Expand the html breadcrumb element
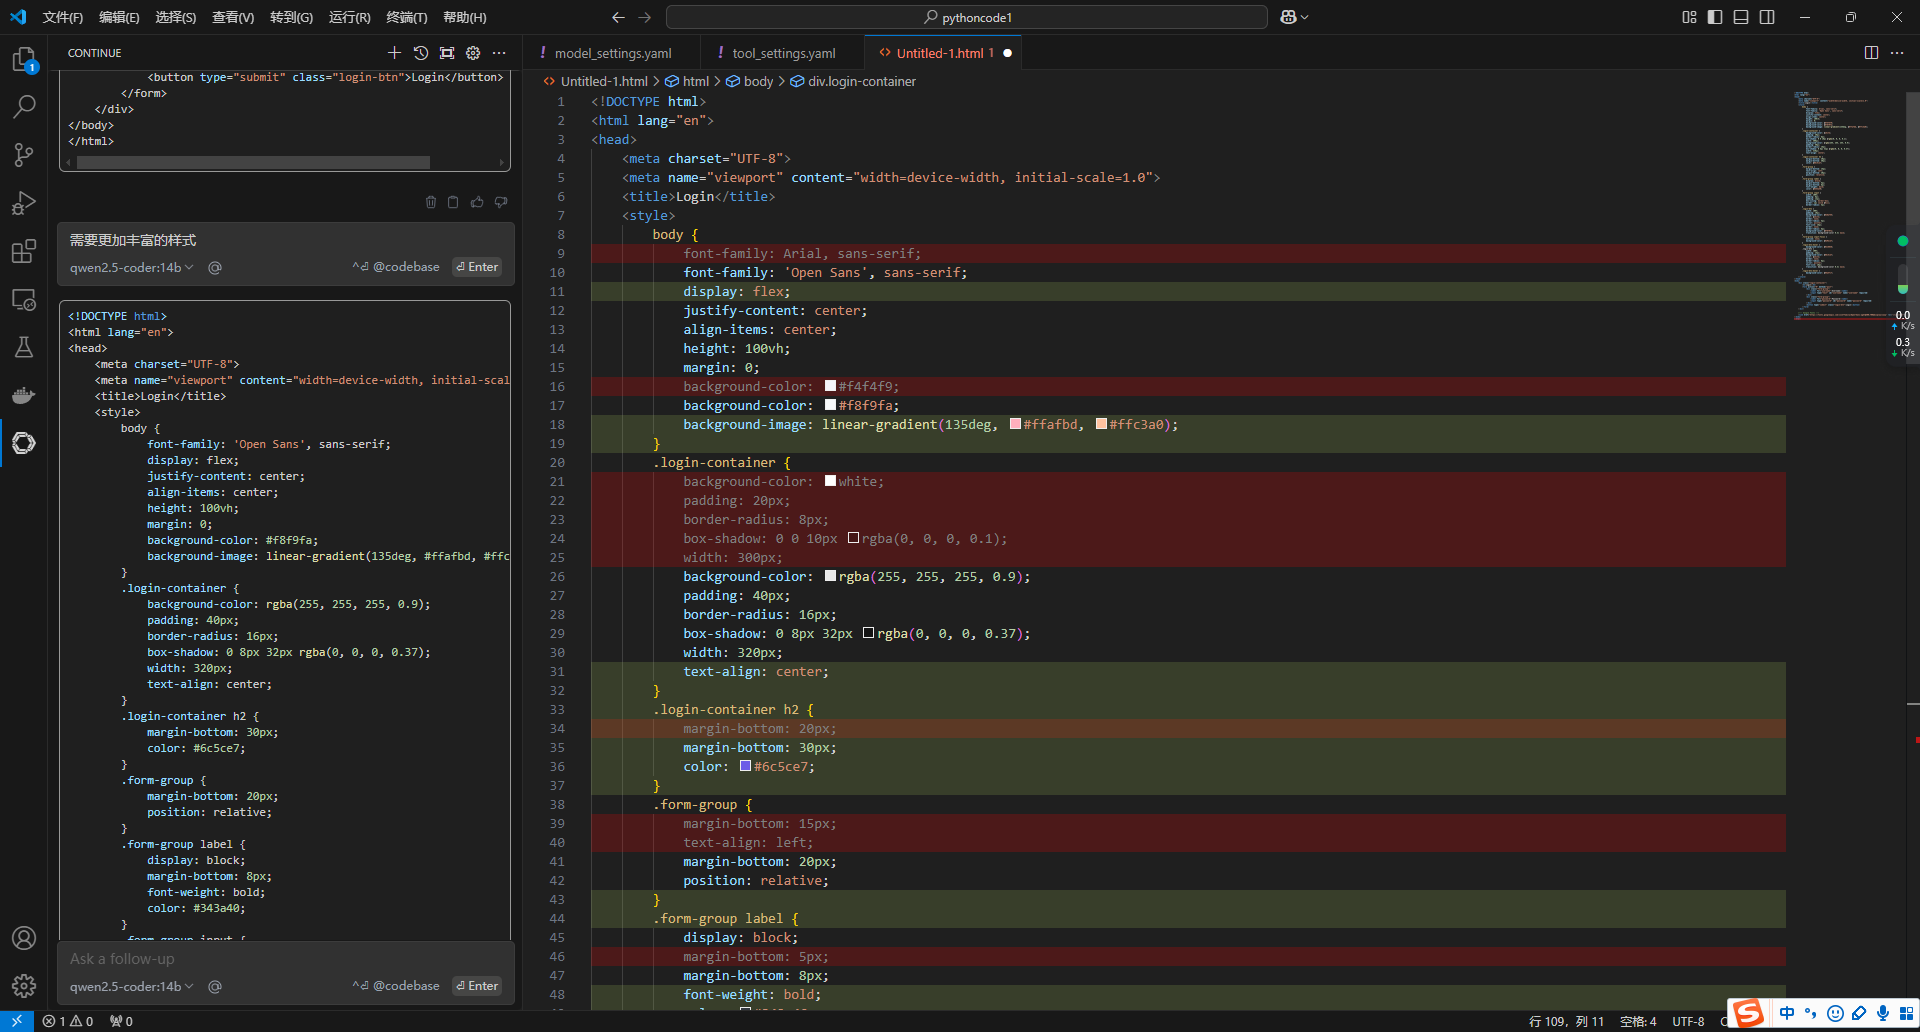Screen dimensions: 1920x1032 [687, 81]
